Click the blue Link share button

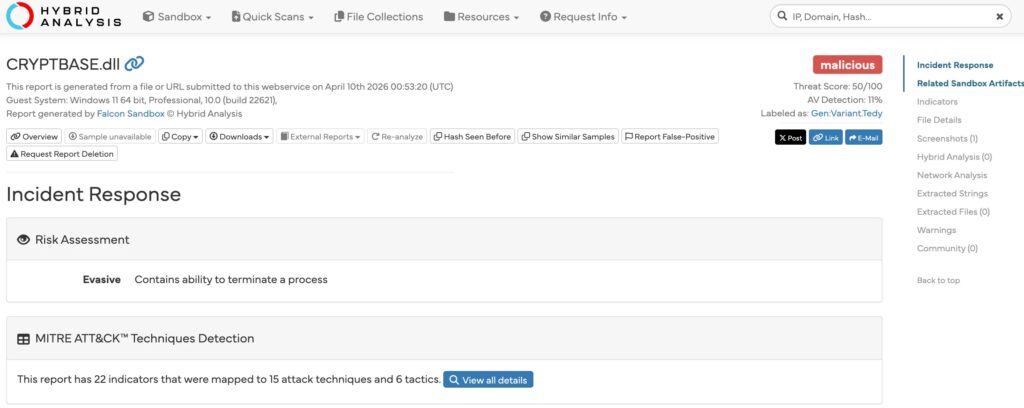pos(825,137)
